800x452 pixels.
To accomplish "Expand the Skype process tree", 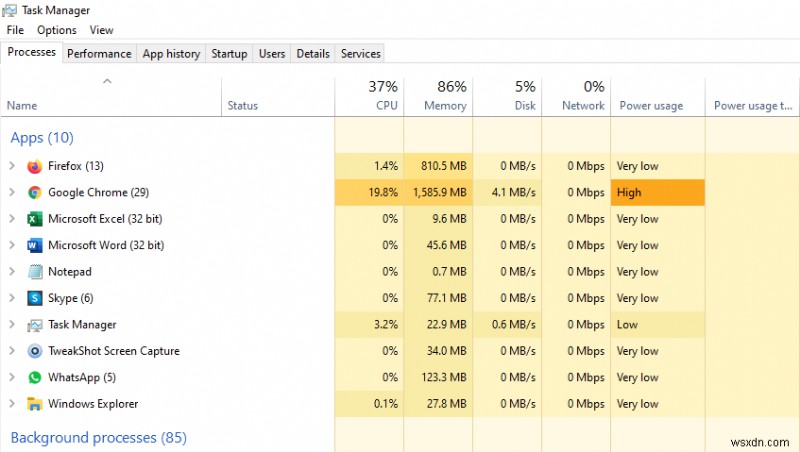I will 12,298.
